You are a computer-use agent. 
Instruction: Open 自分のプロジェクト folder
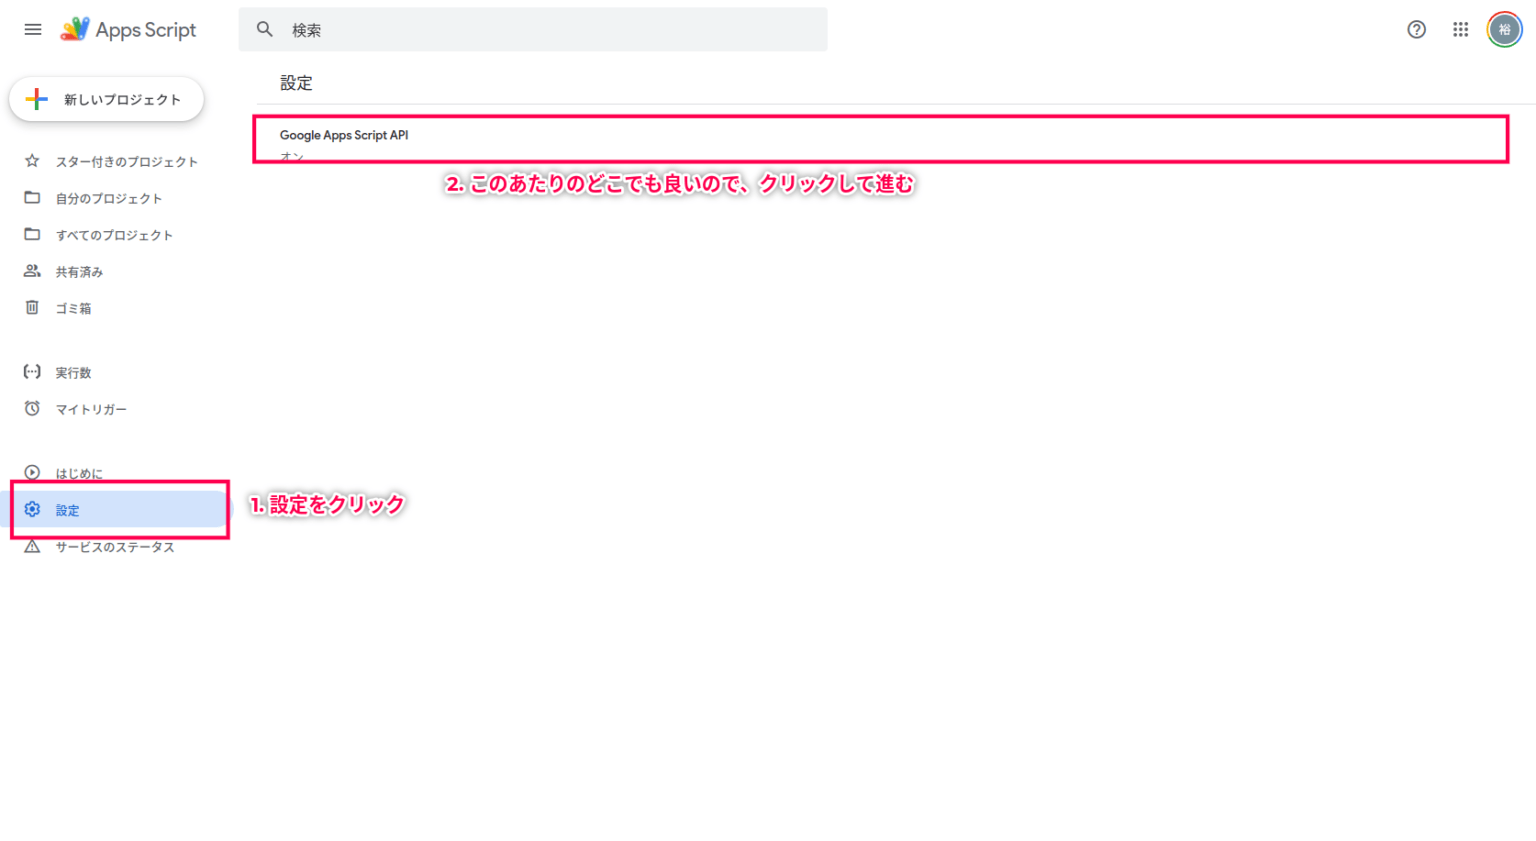coord(110,198)
